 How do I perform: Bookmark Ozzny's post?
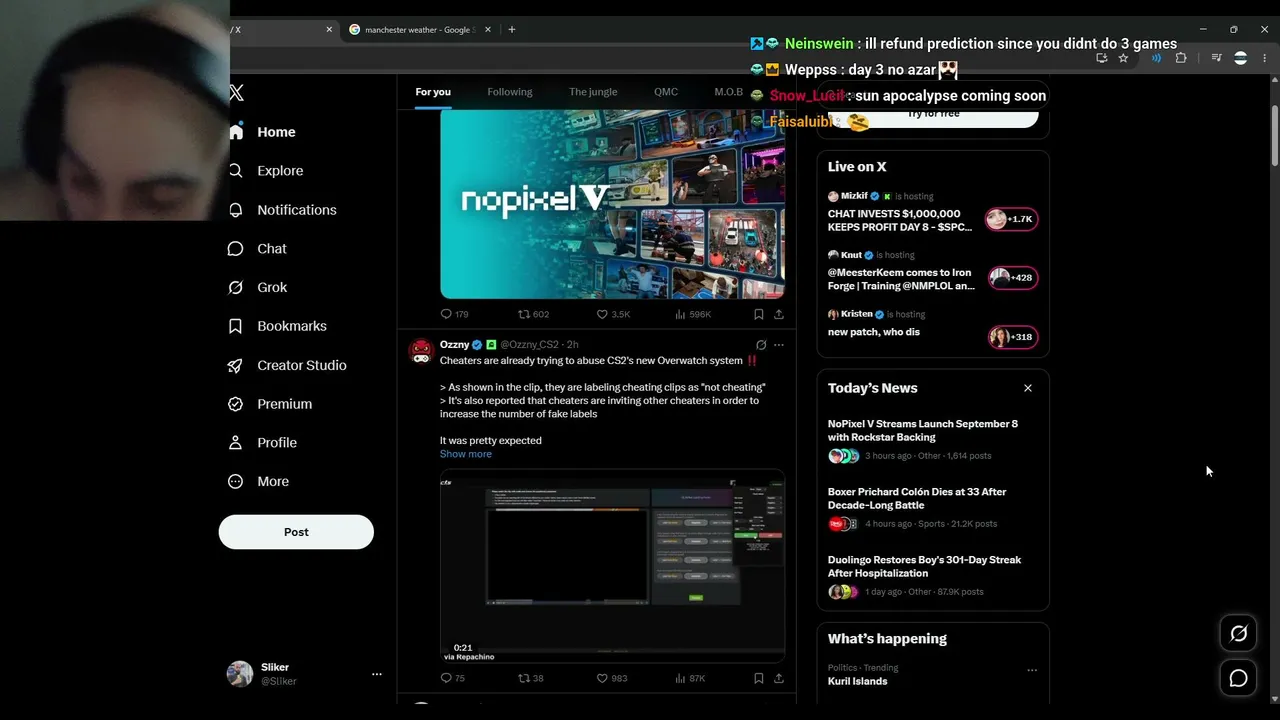[x=759, y=678]
